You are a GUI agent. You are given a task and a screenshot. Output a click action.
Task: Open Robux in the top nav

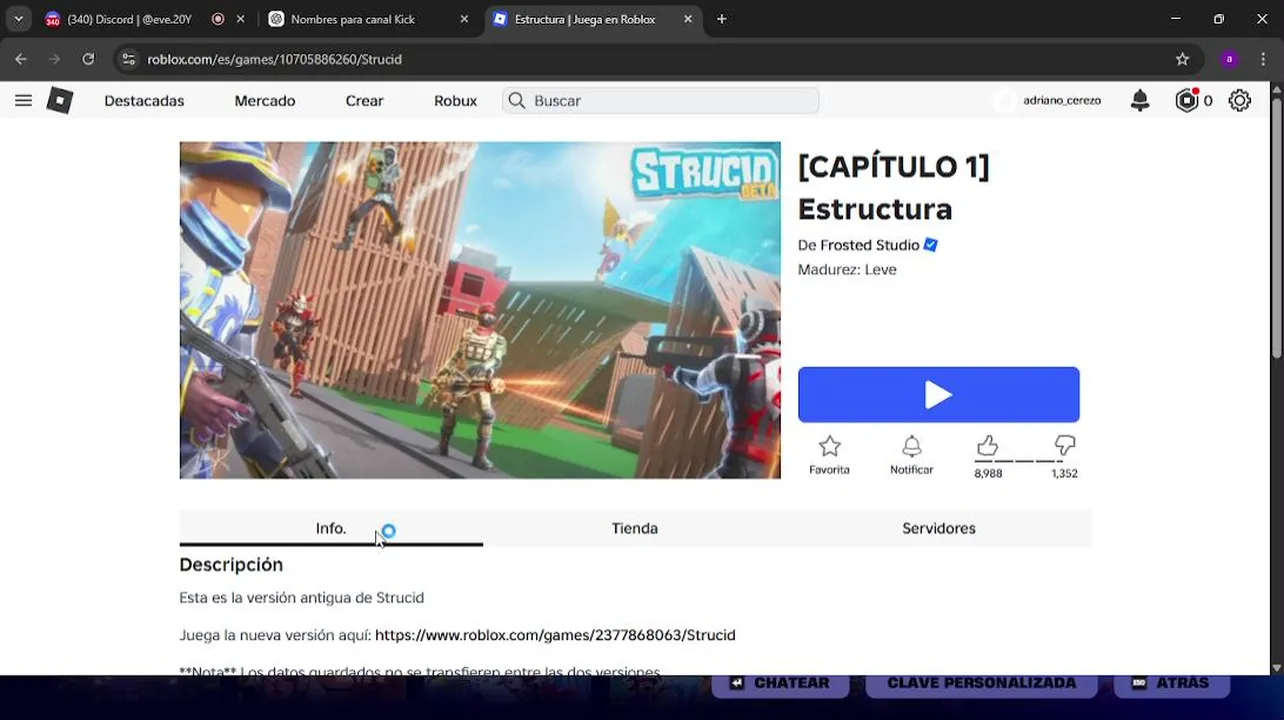point(455,100)
